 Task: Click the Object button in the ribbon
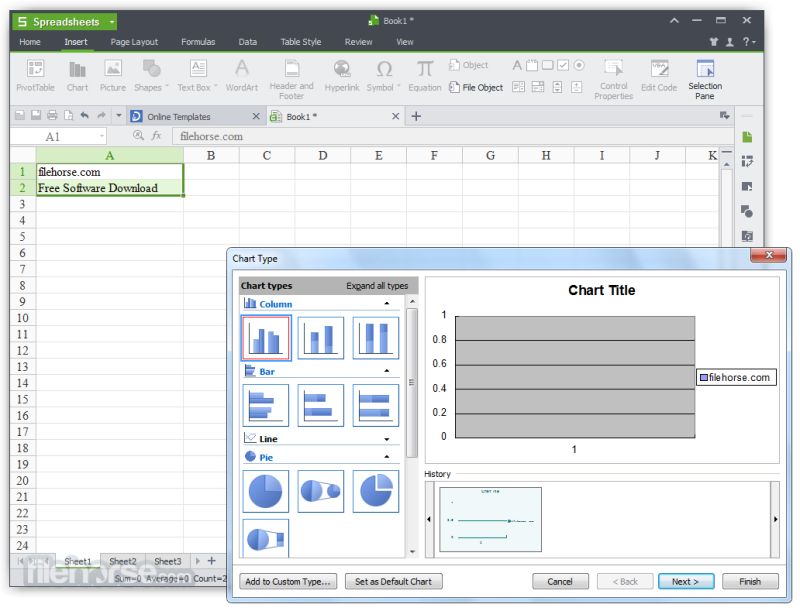click(x=468, y=65)
